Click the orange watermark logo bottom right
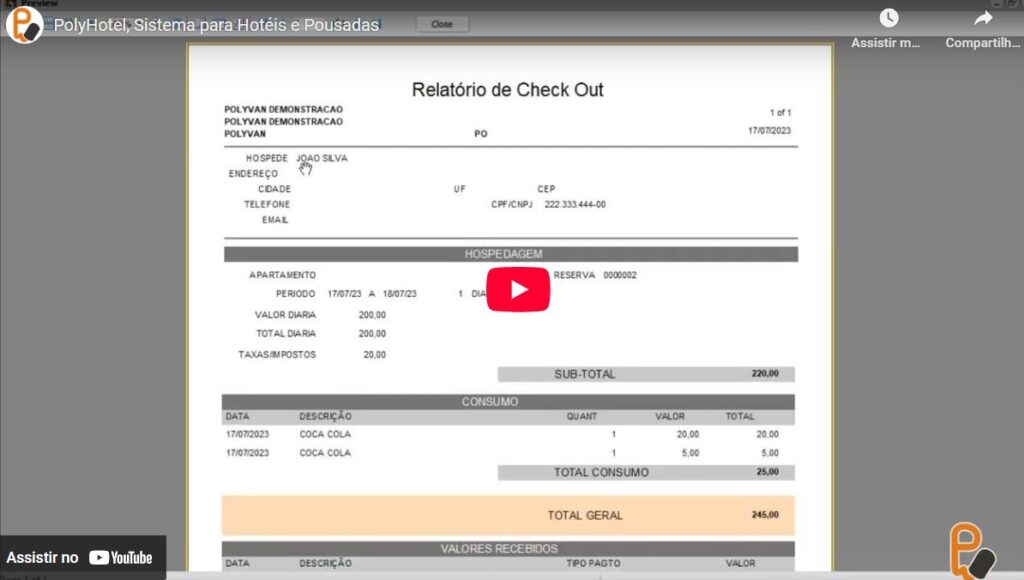The image size is (1024, 580). pos(971,549)
